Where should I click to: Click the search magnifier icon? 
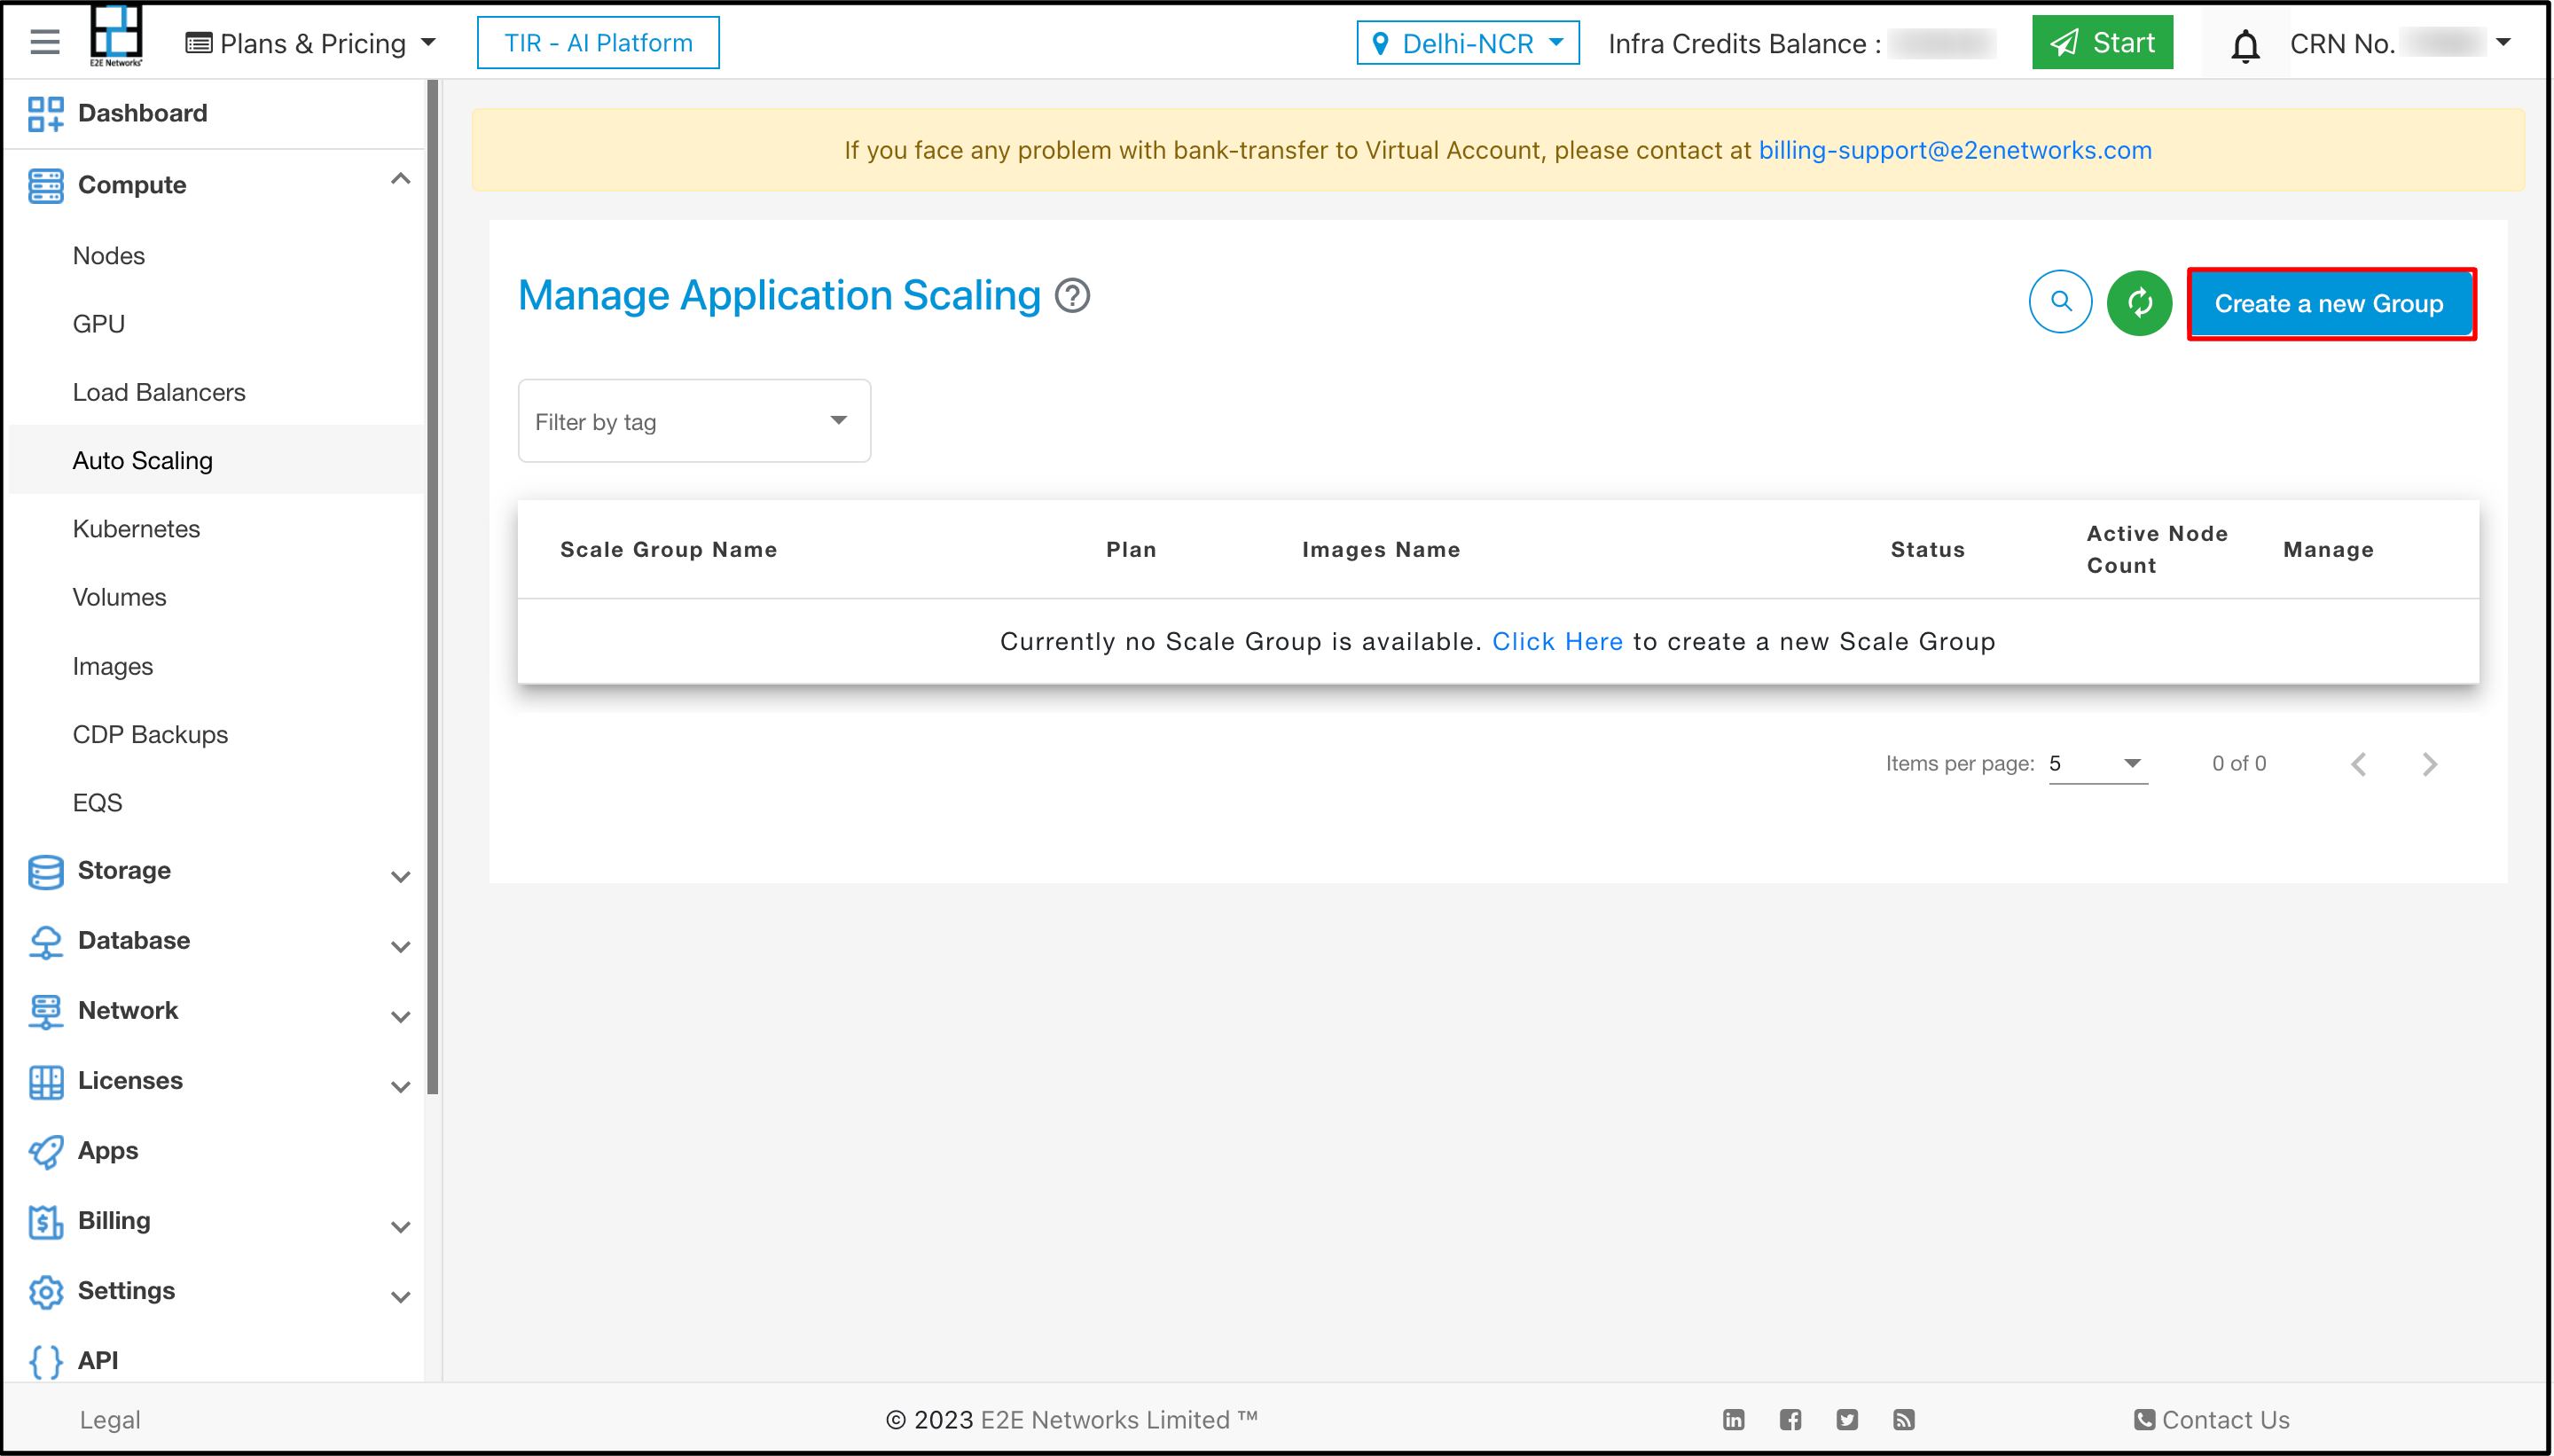pos(2060,302)
